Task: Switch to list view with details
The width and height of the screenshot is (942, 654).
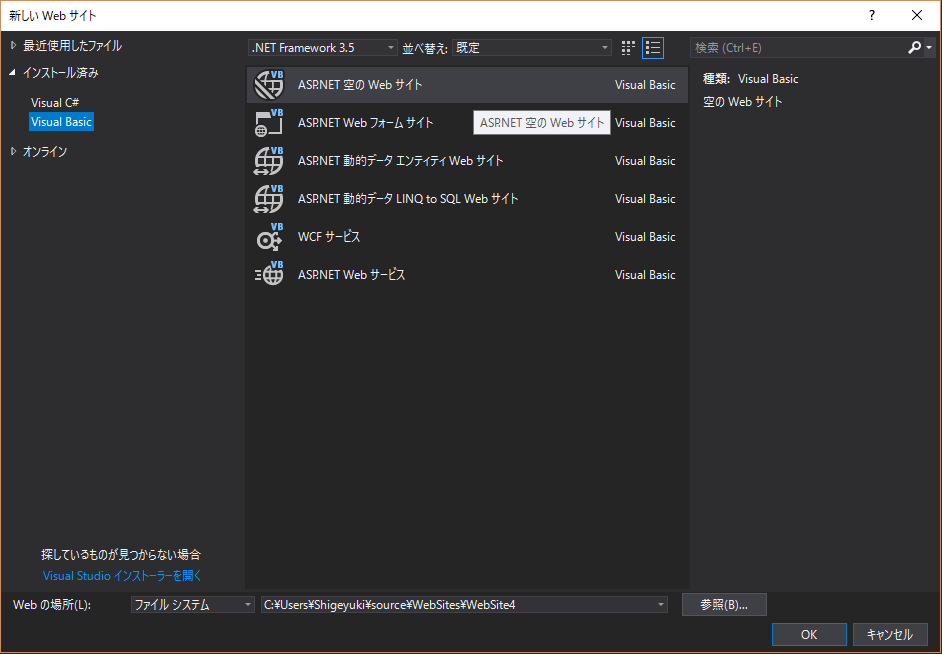Action: (653, 47)
